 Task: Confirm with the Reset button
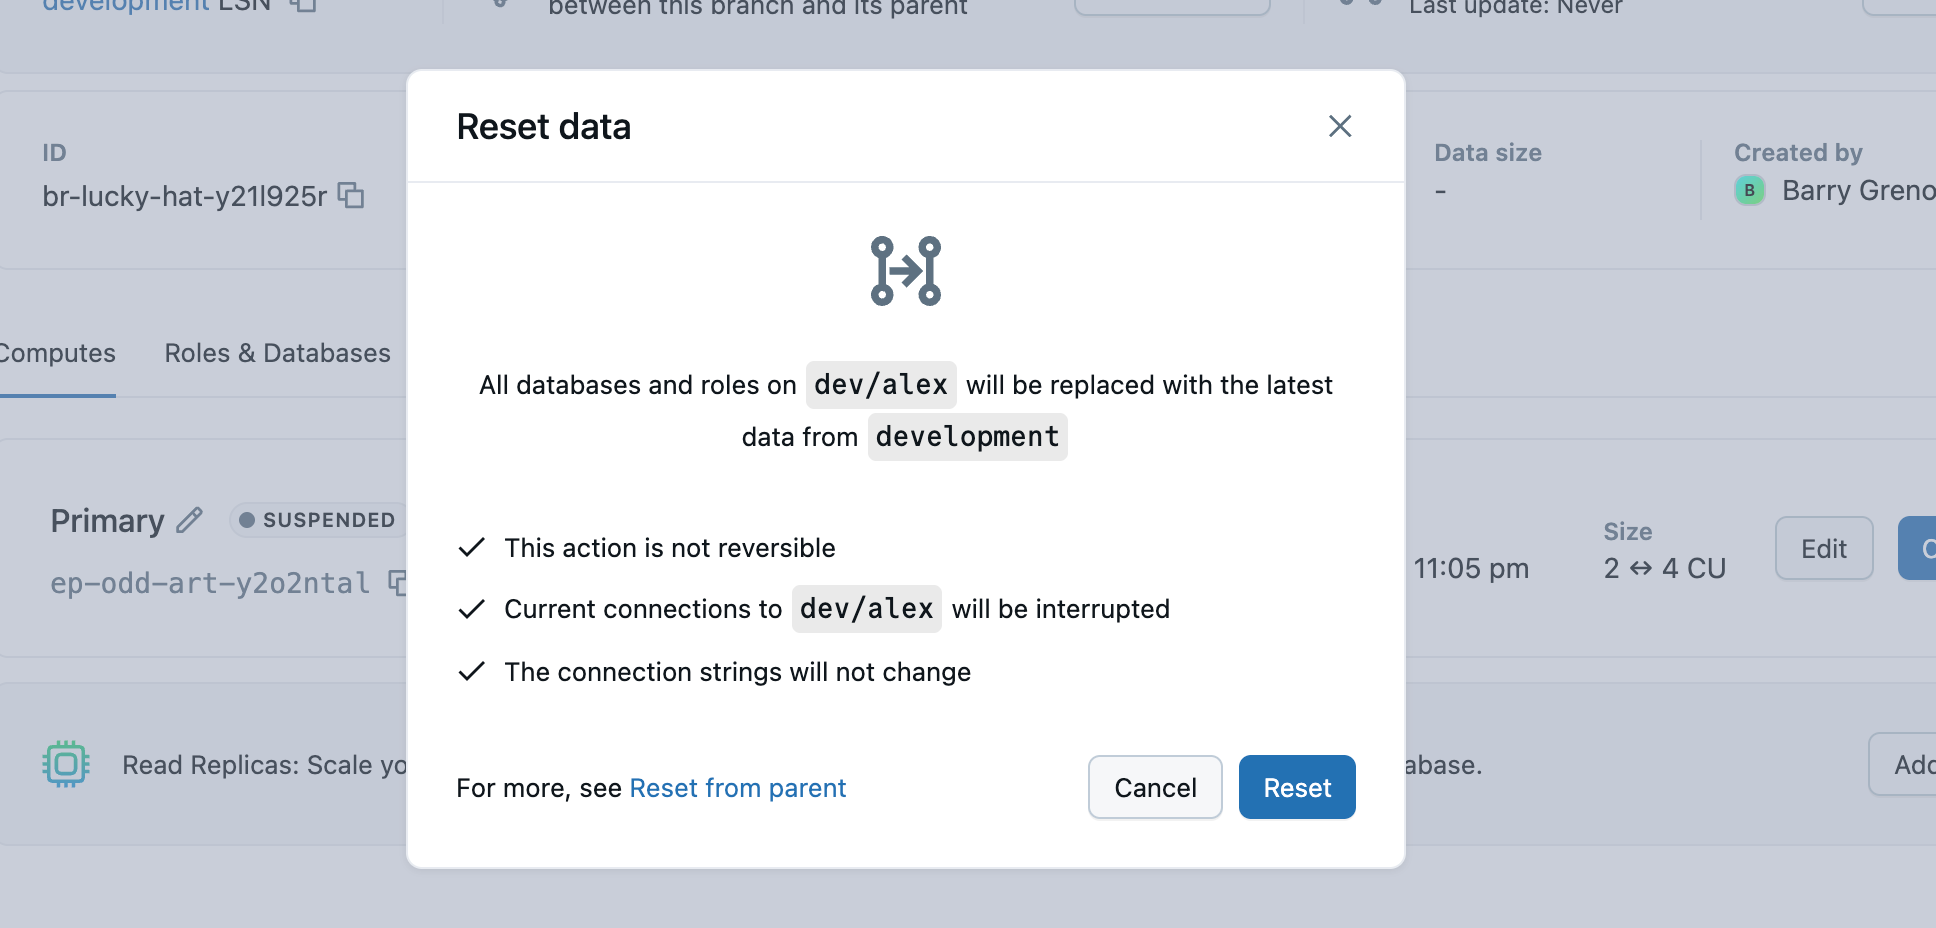click(x=1296, y=787)
